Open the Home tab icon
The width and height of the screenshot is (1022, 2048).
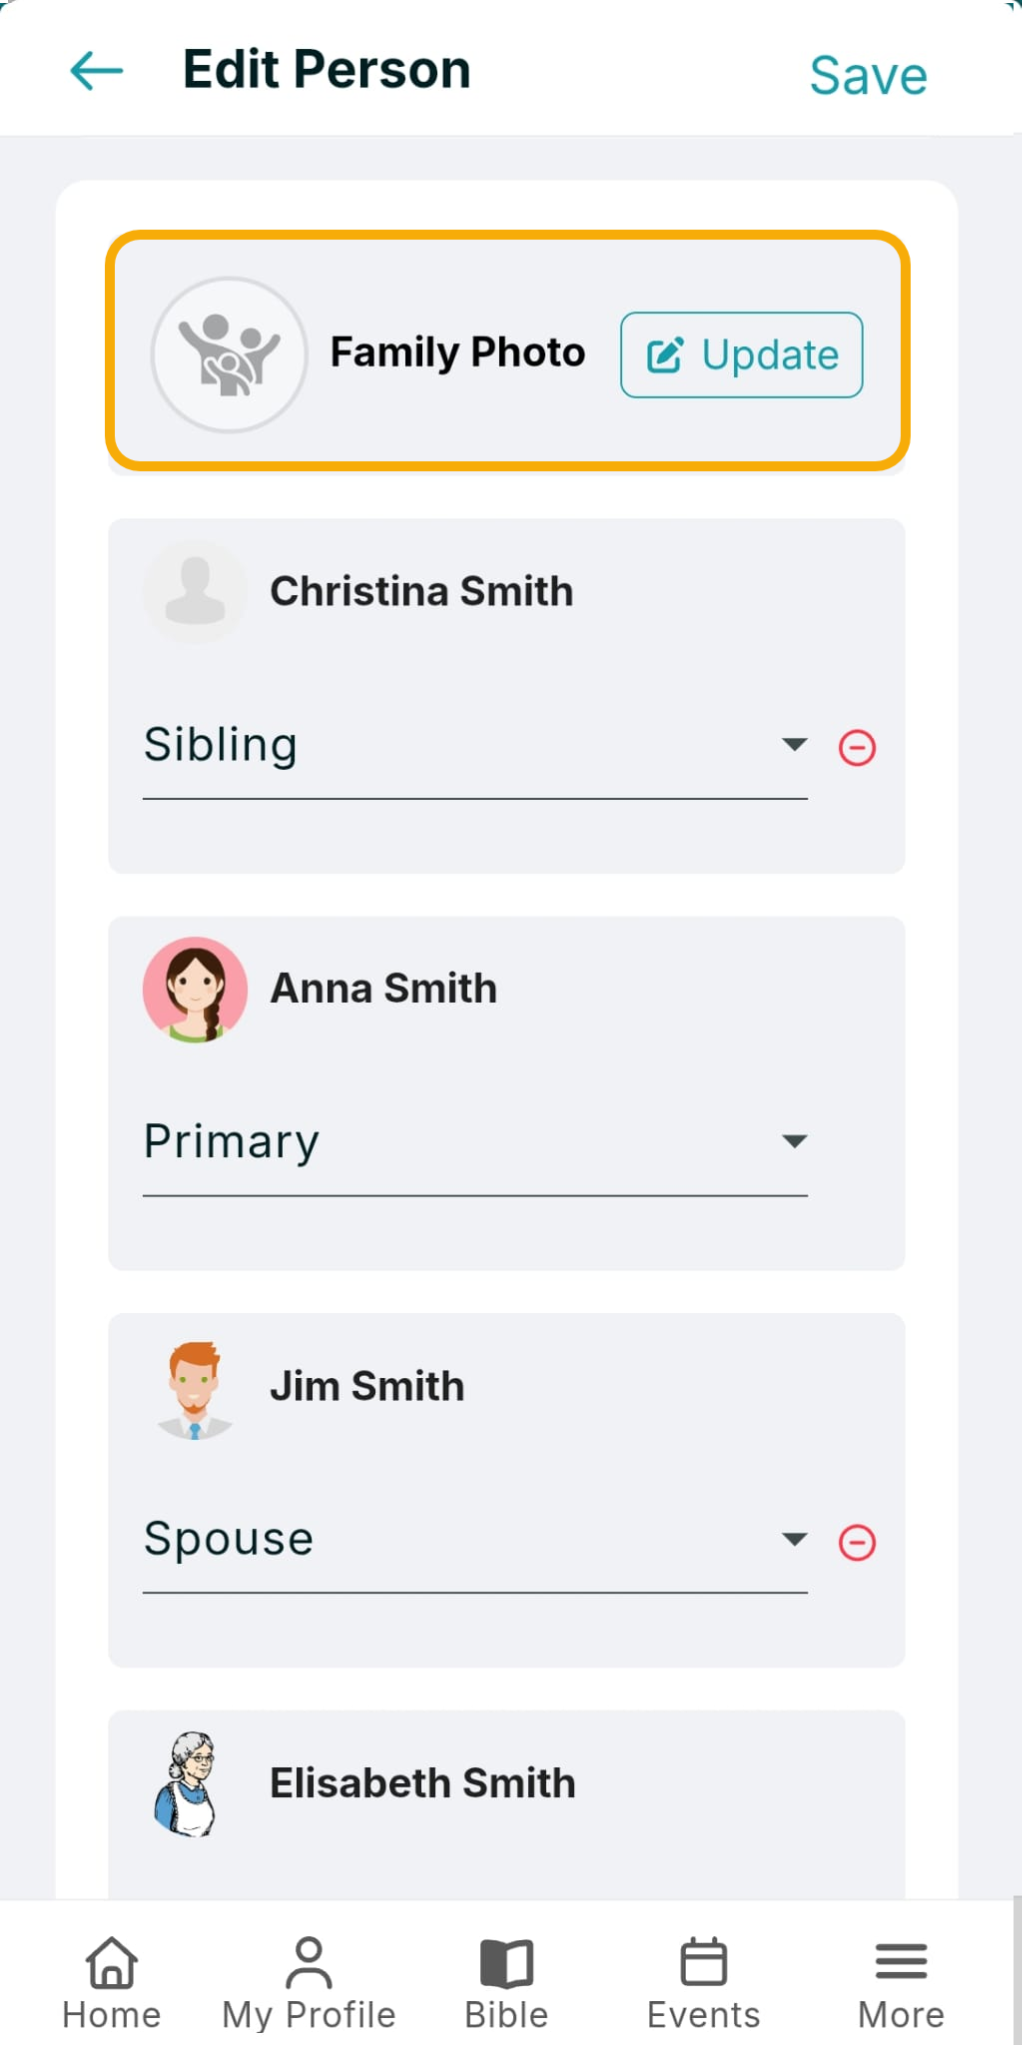111,1961
